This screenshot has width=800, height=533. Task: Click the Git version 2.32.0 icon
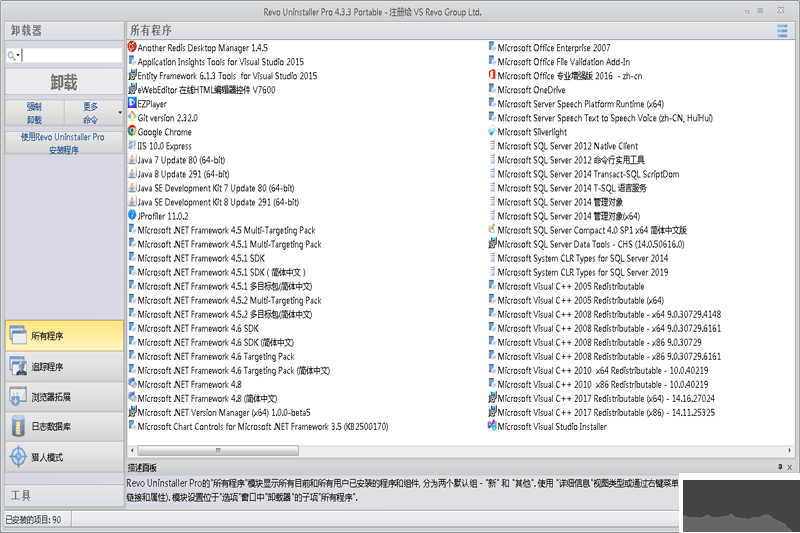[x=132, y=117]
